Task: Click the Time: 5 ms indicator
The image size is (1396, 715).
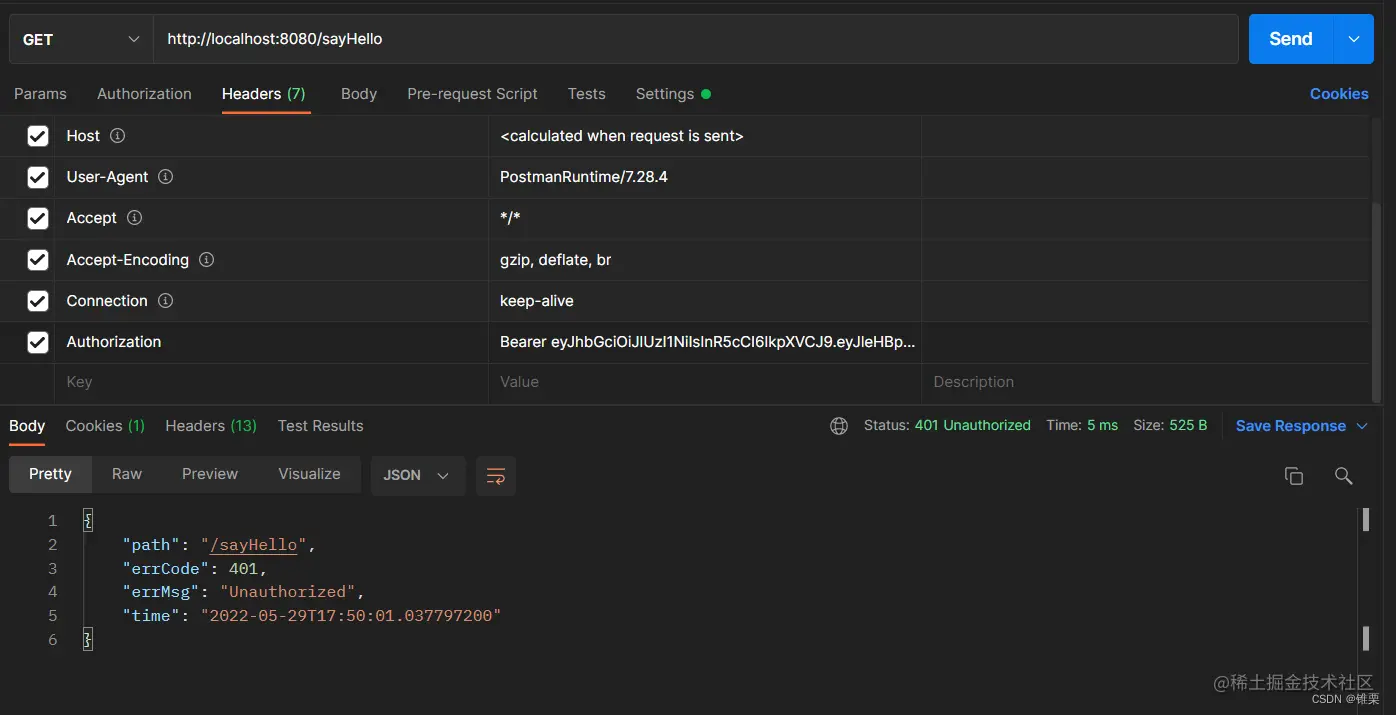Action: (1082, 426)
